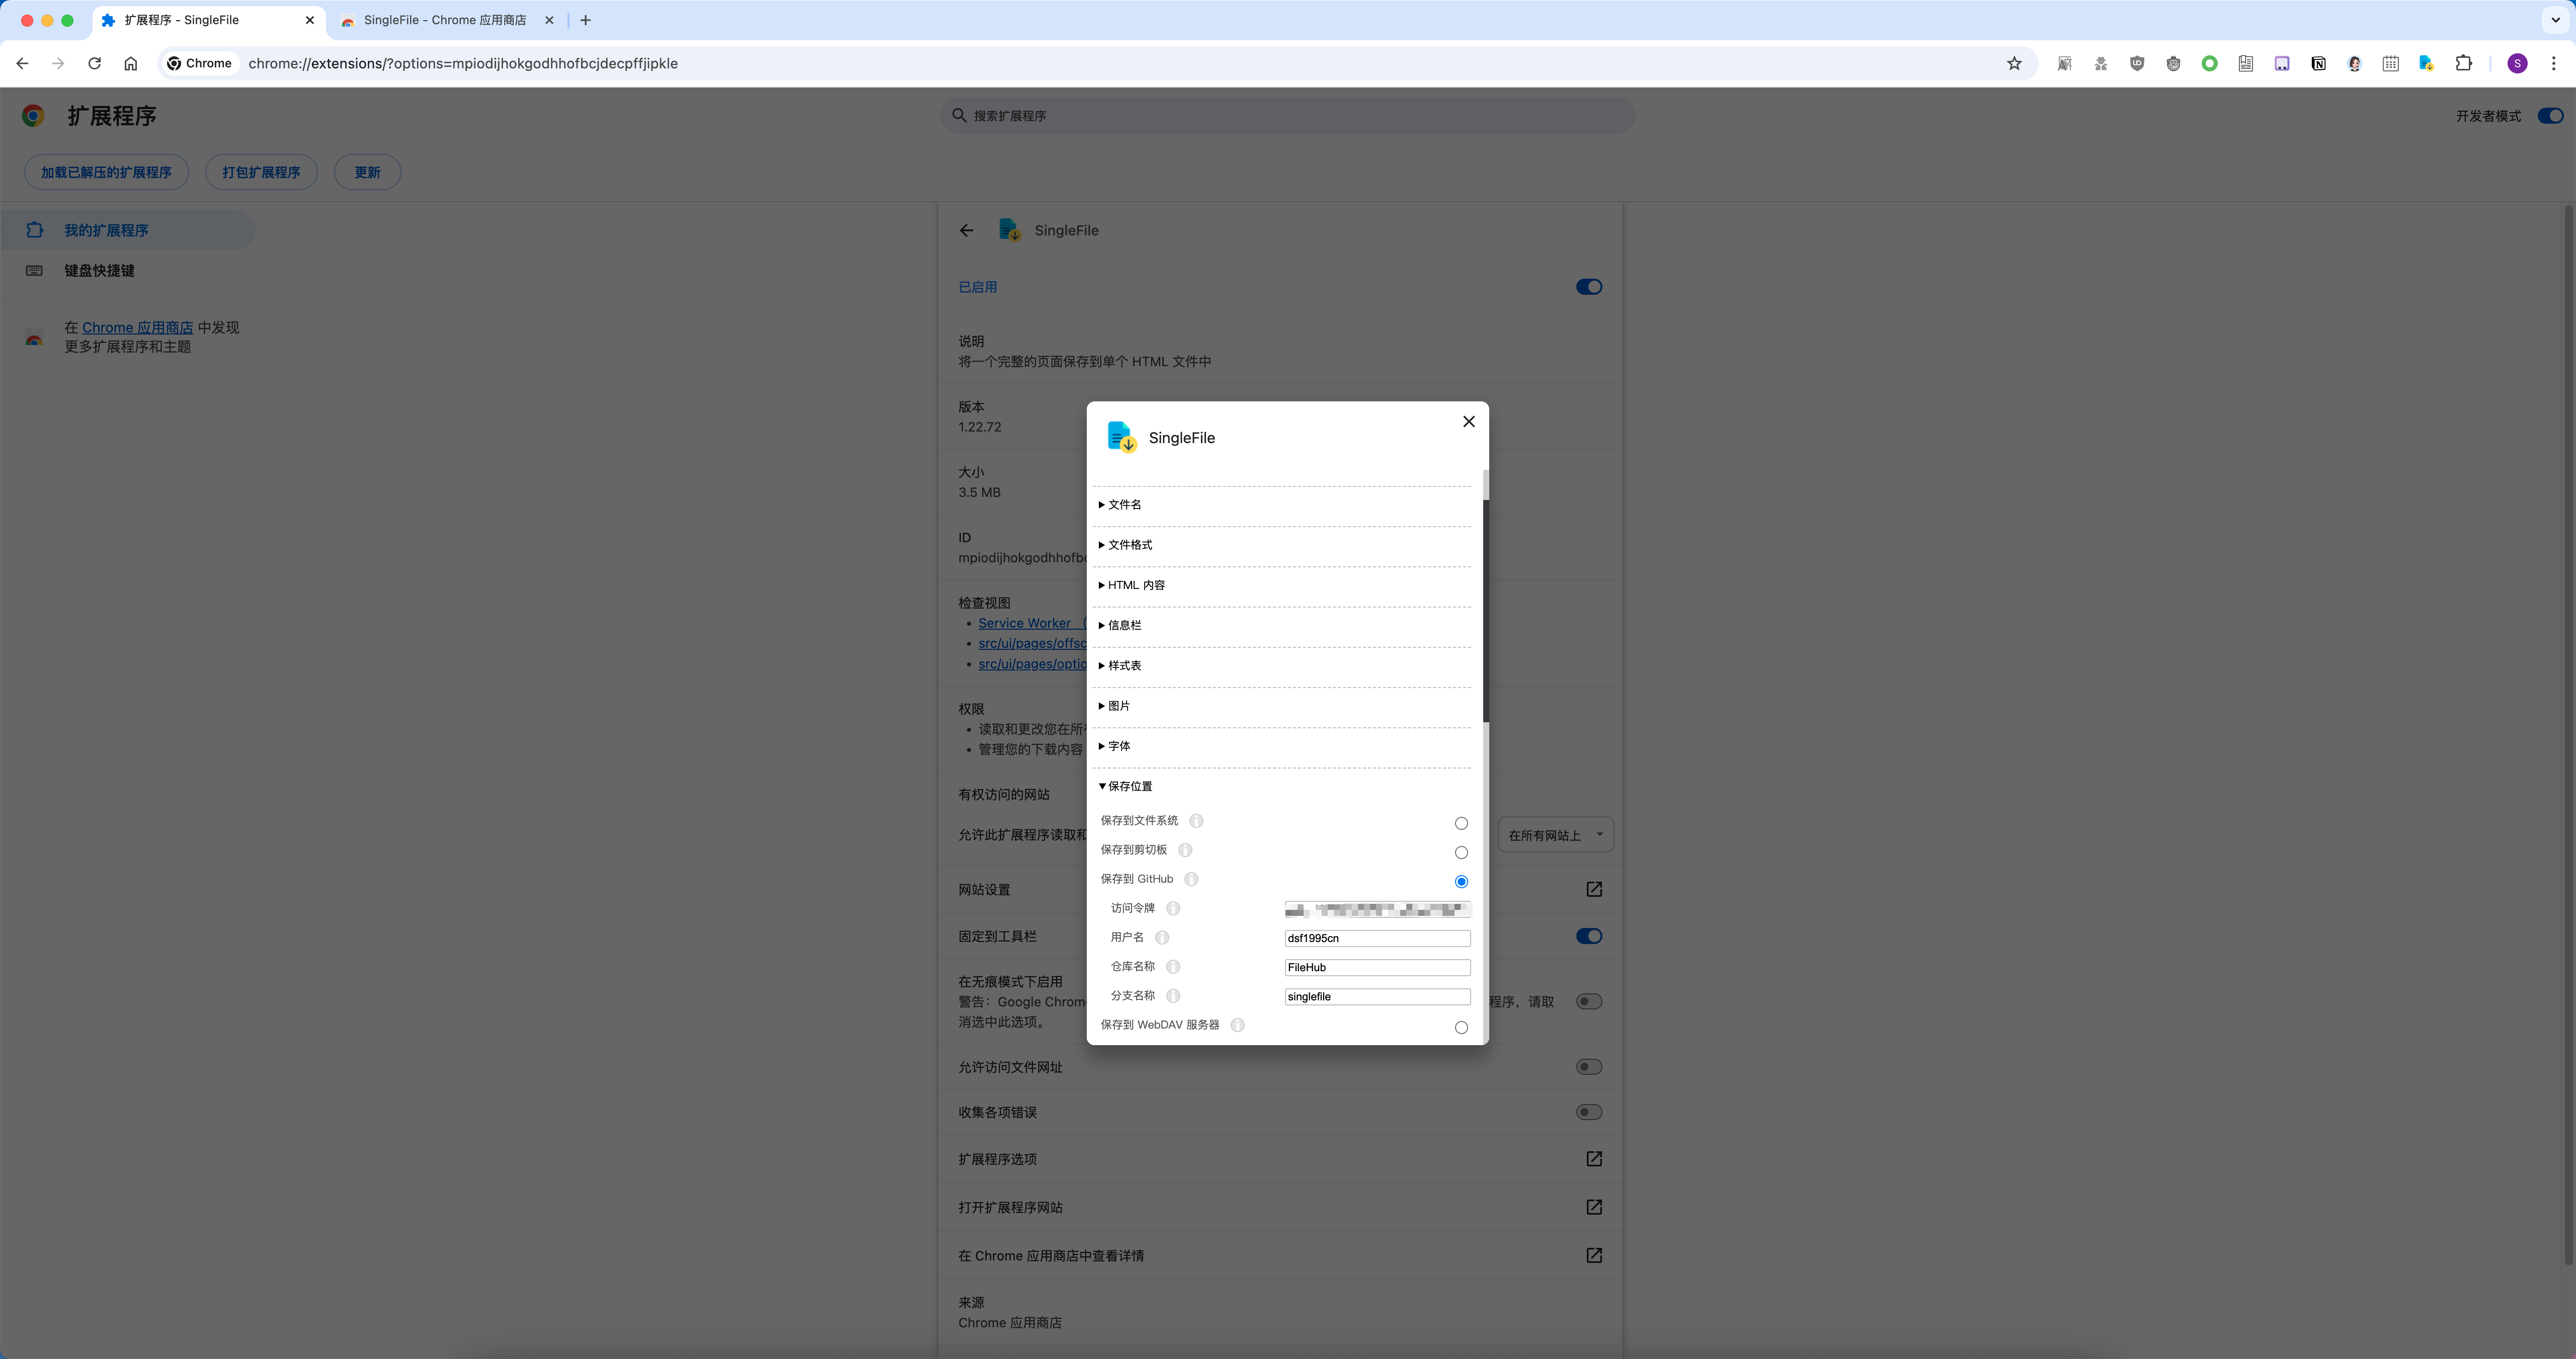Click the 用户名 field containing dsf1995cn
The image size is (2576, 1359).
1377,938
